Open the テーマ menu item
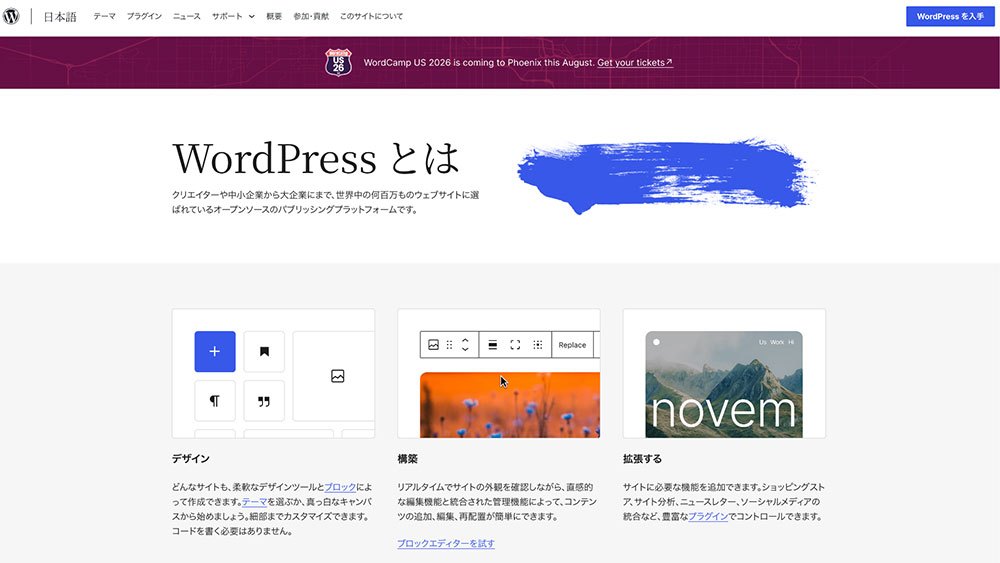Screen dimensions: 1000x563 click(105, 17)
